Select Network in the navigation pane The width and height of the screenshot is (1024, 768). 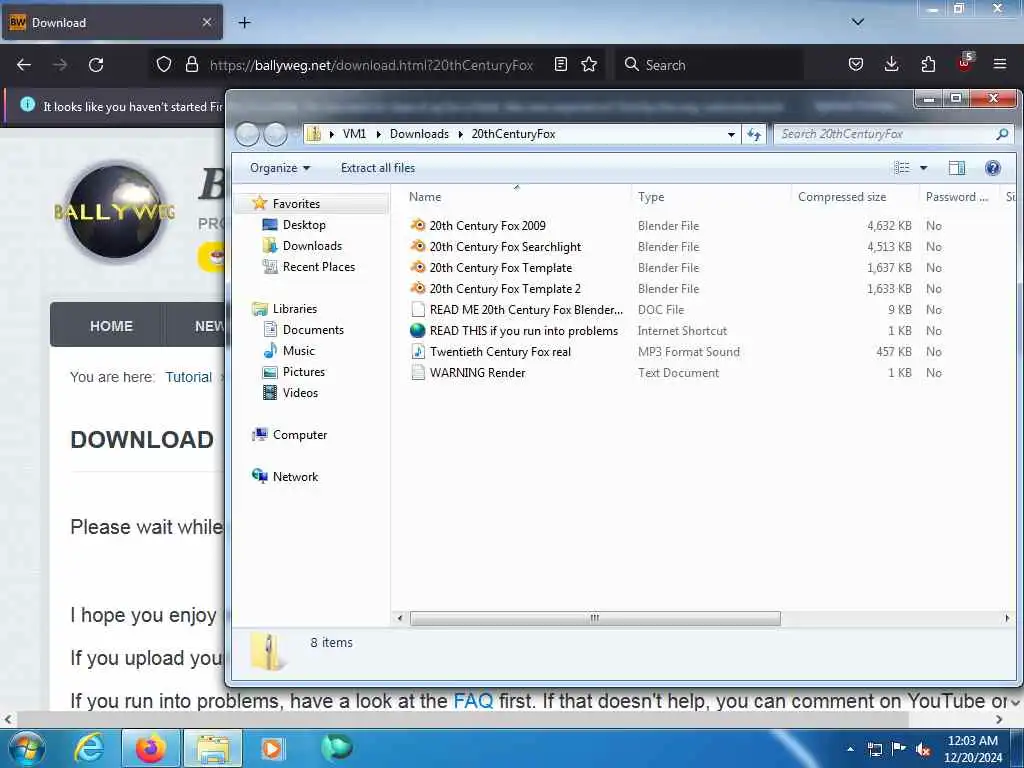click(x=295, y=477)
